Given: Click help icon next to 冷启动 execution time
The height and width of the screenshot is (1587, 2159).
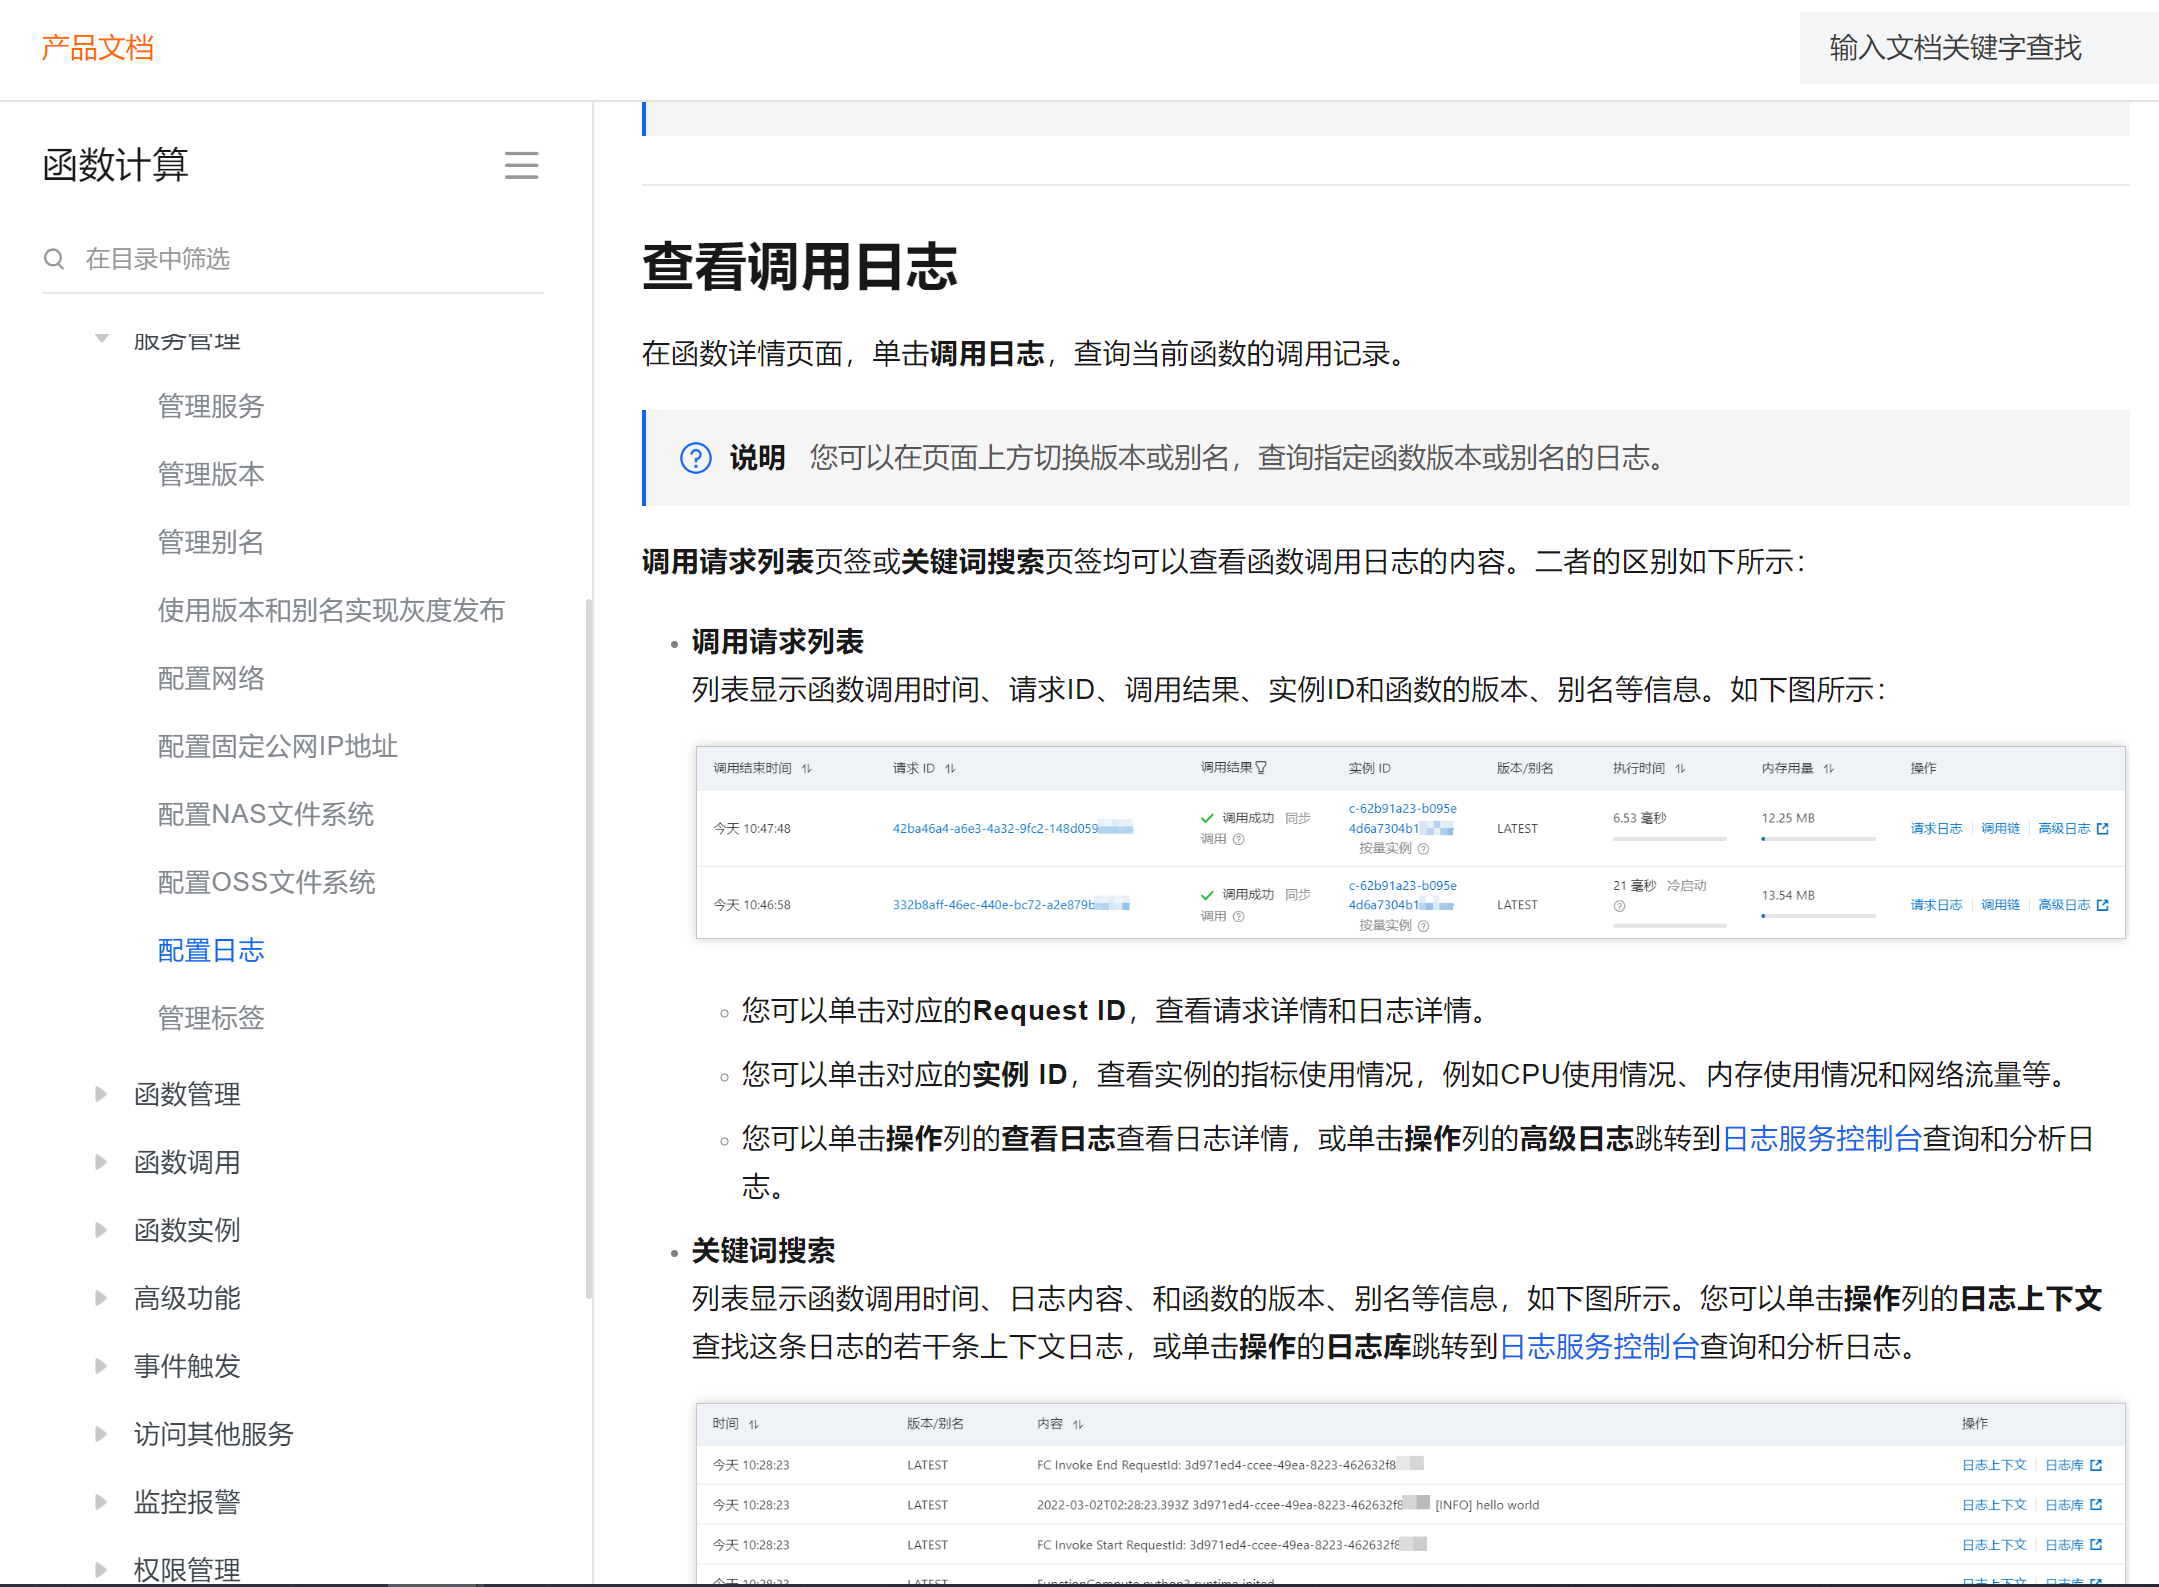Looking at the screenshot, I should [1619, 906].
